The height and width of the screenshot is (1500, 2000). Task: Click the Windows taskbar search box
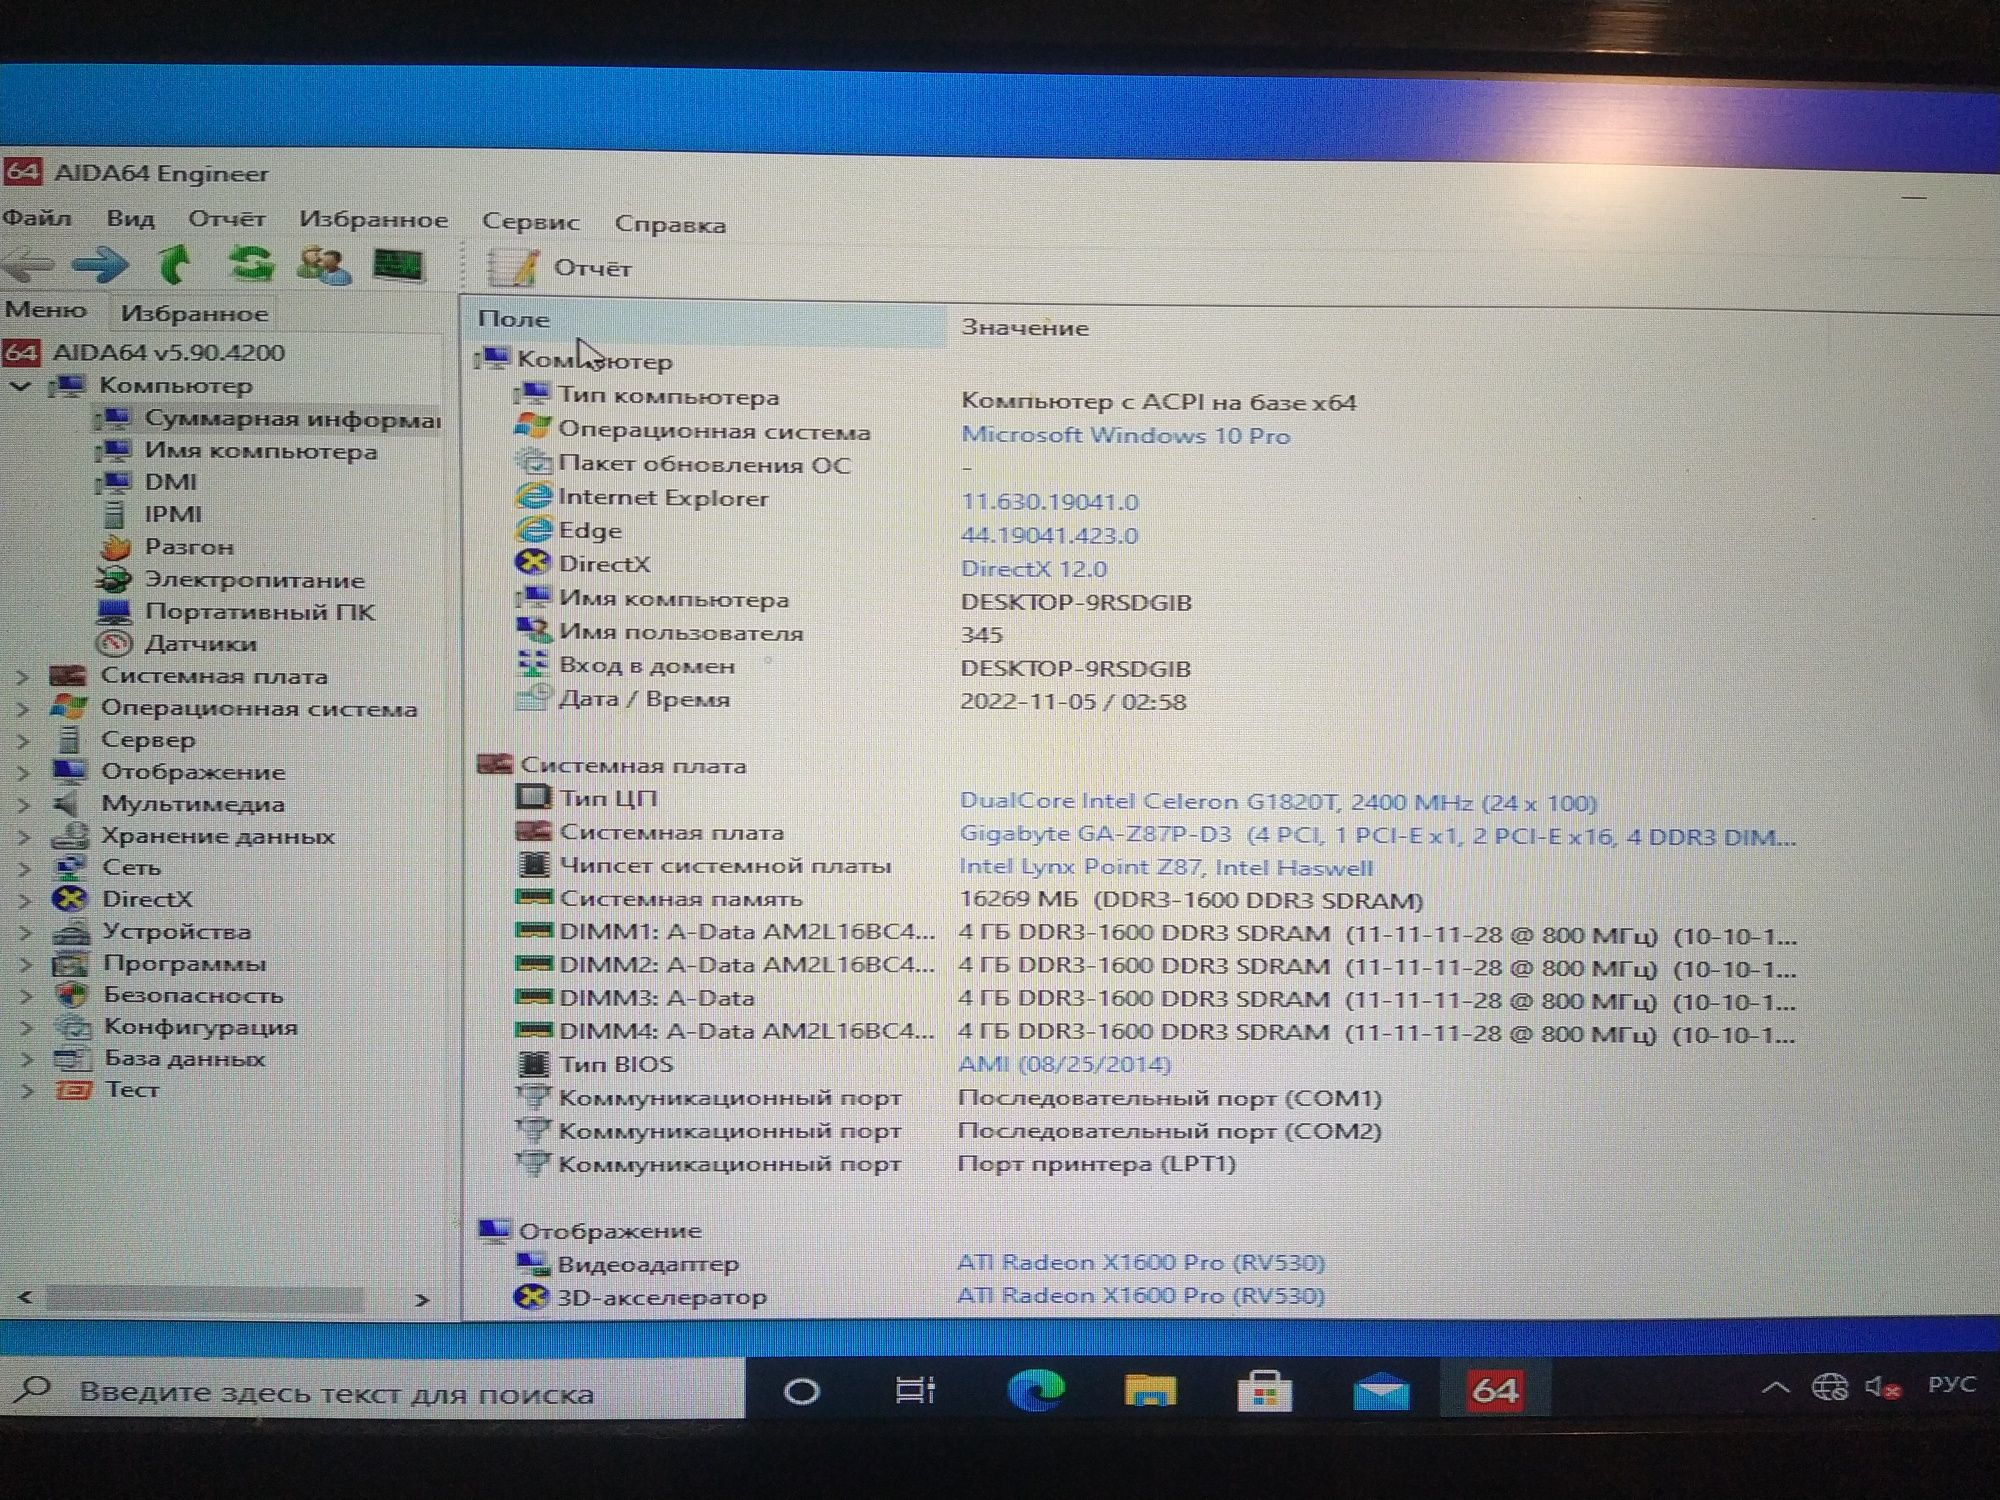point(372,1390)
